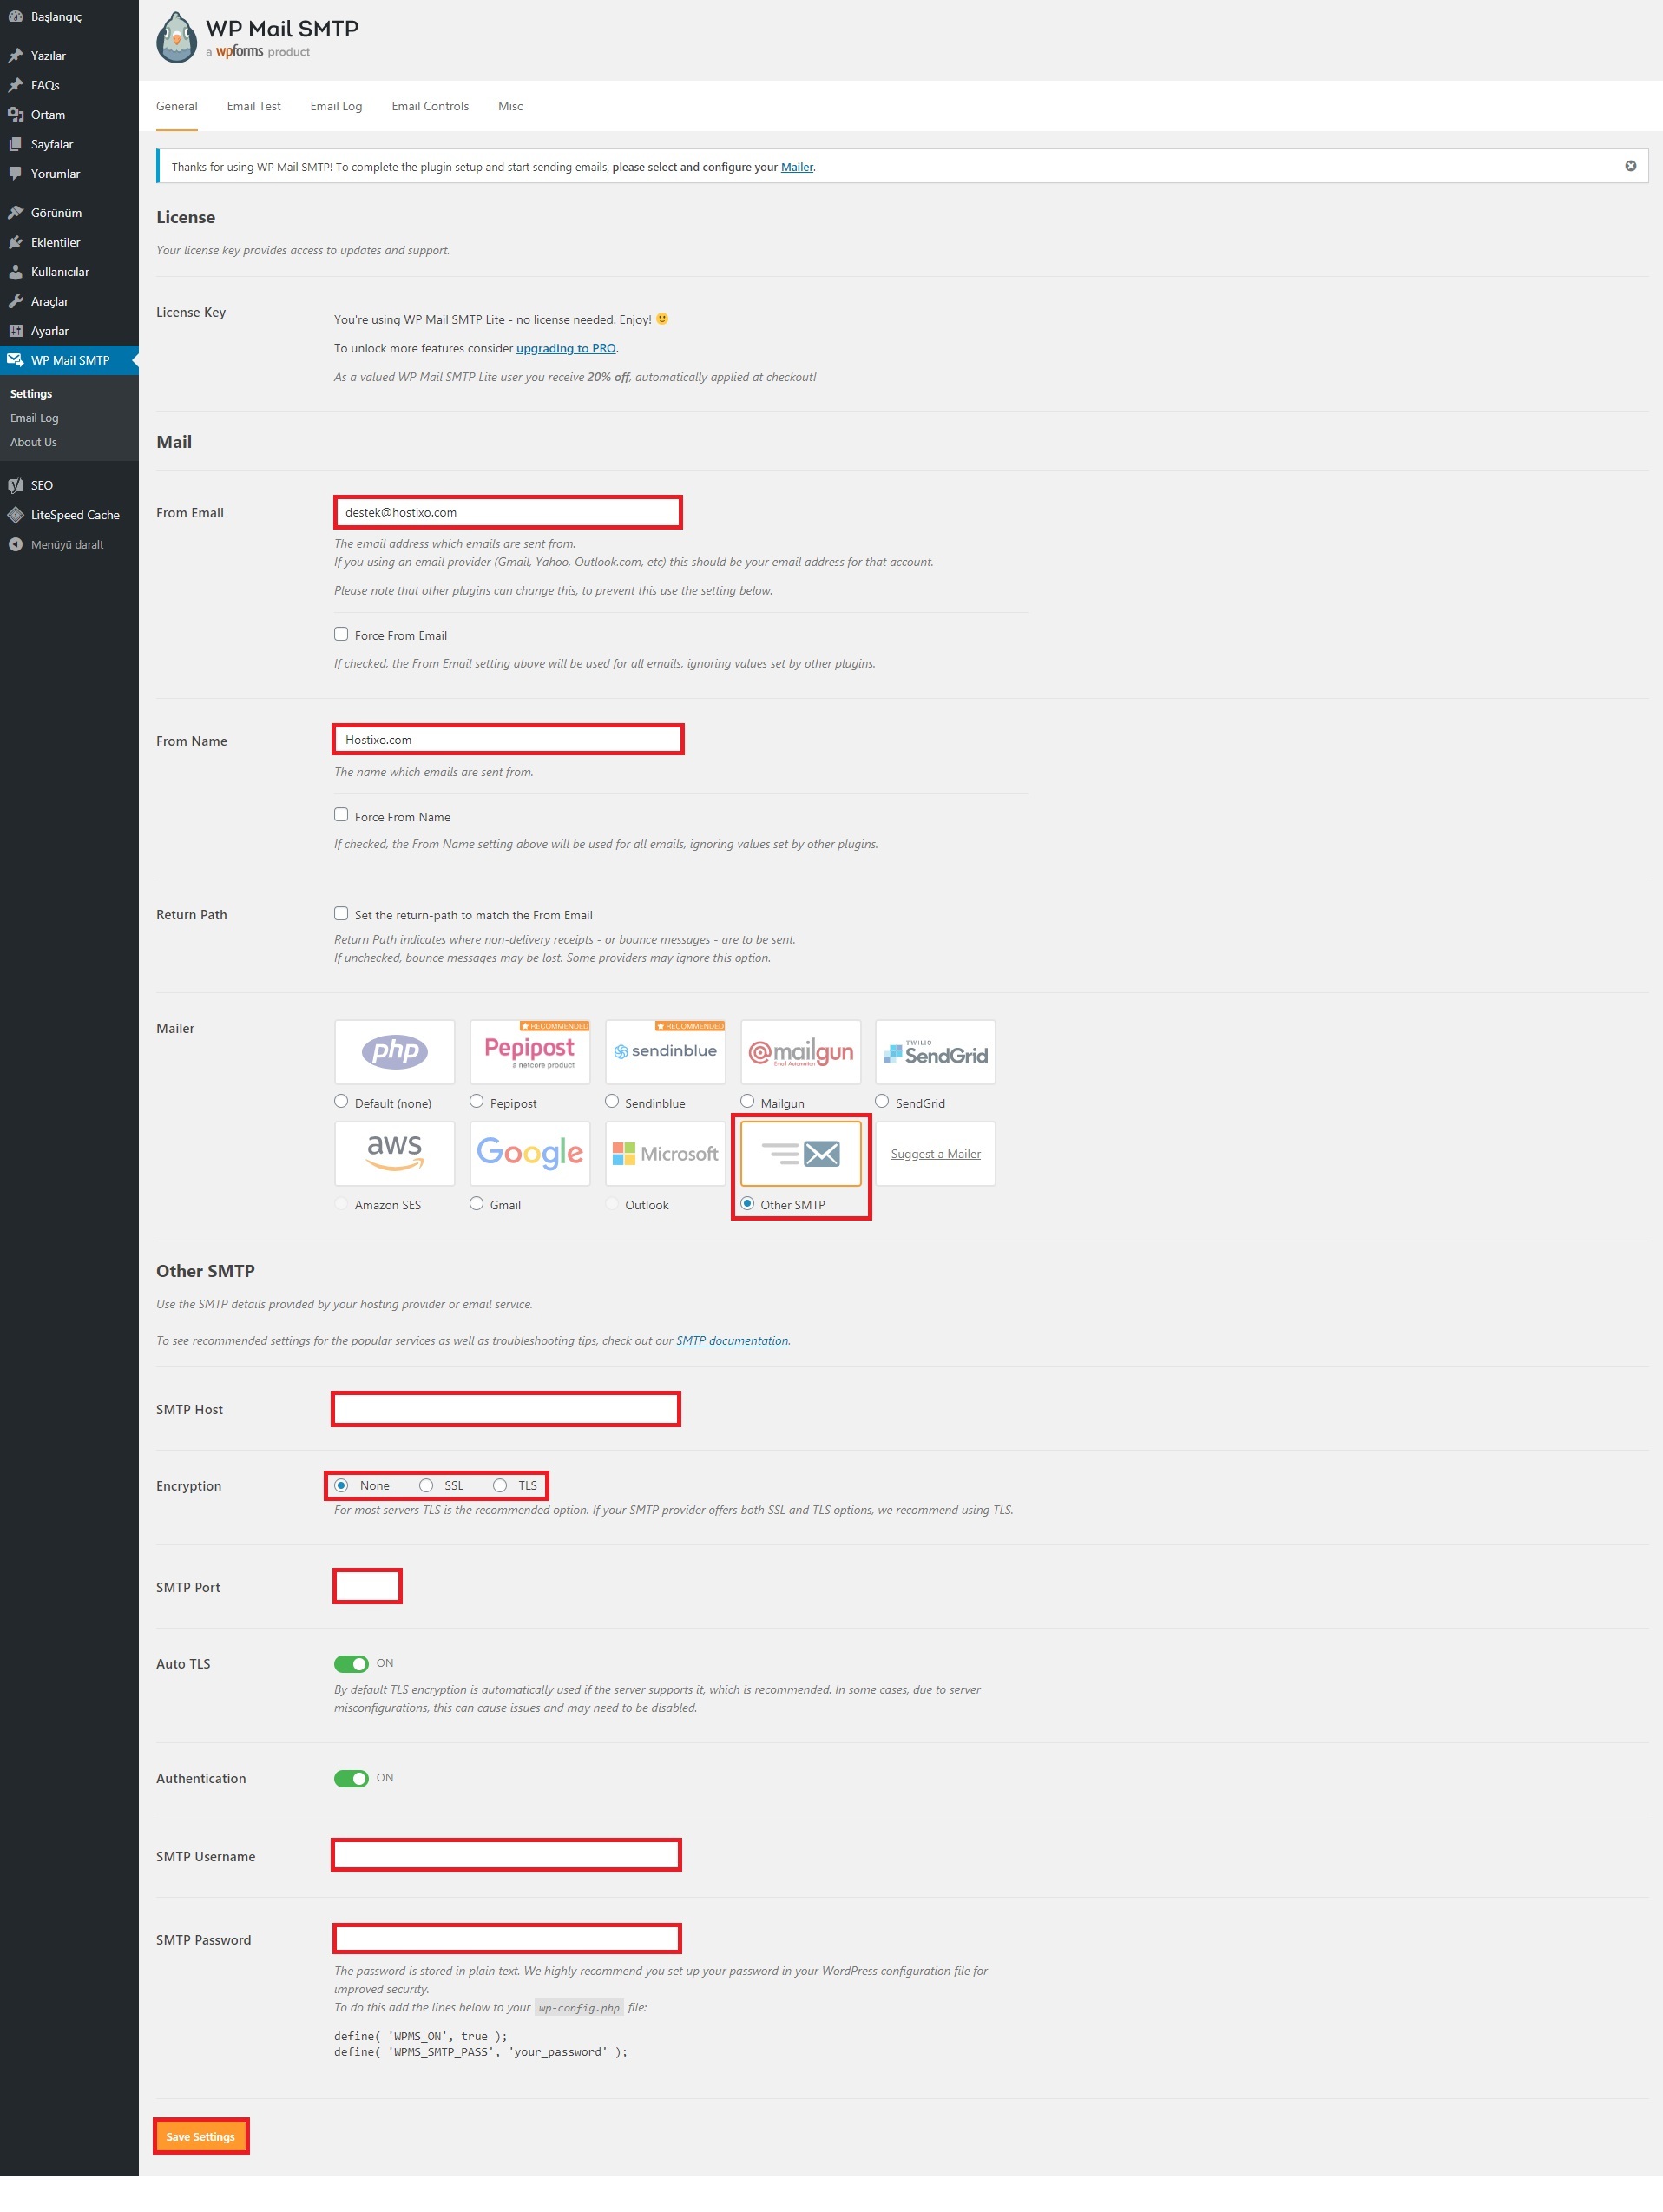The height and width of the screenshot is (2212, 1663).
Task: Open the Email Controls tab
Action: pos(430,106)
